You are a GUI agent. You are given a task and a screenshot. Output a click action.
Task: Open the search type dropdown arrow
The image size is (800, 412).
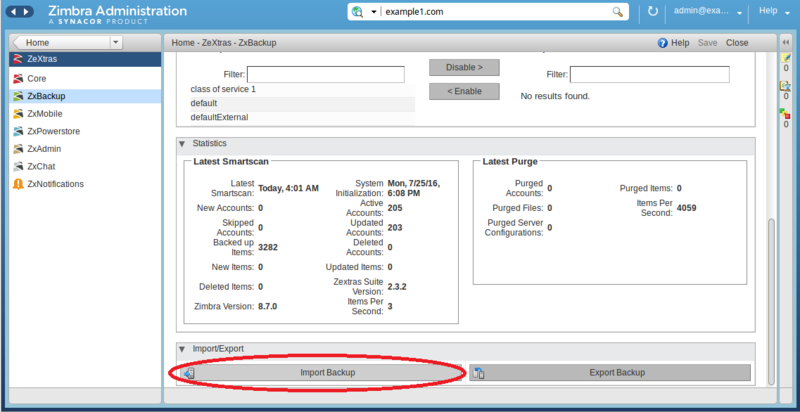click(373, 12)
